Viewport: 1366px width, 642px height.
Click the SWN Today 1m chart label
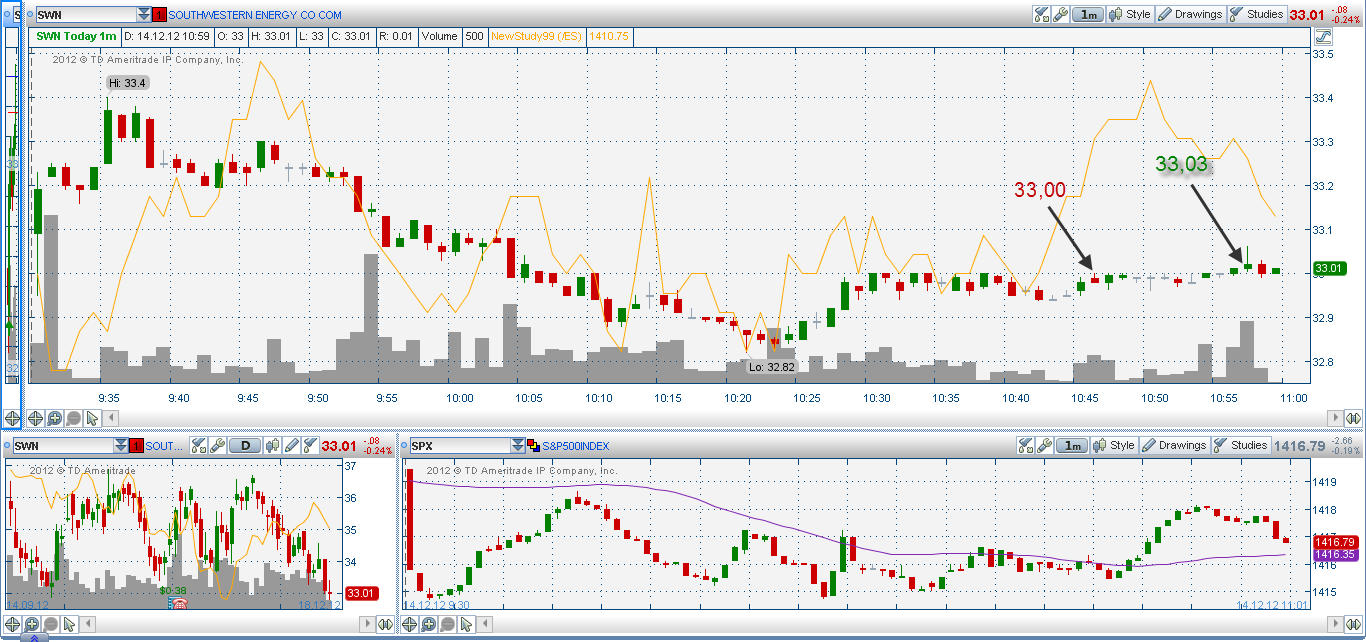tap(76, 36)
